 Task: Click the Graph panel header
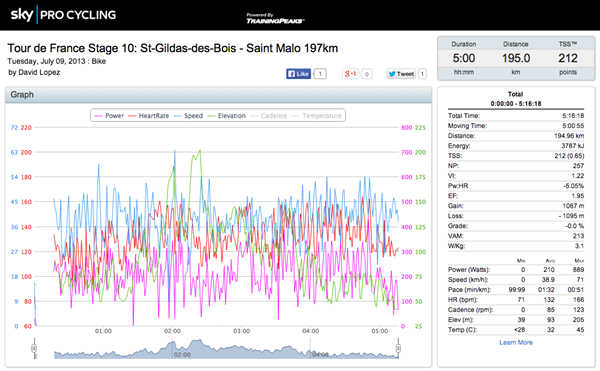pos(218,94)
